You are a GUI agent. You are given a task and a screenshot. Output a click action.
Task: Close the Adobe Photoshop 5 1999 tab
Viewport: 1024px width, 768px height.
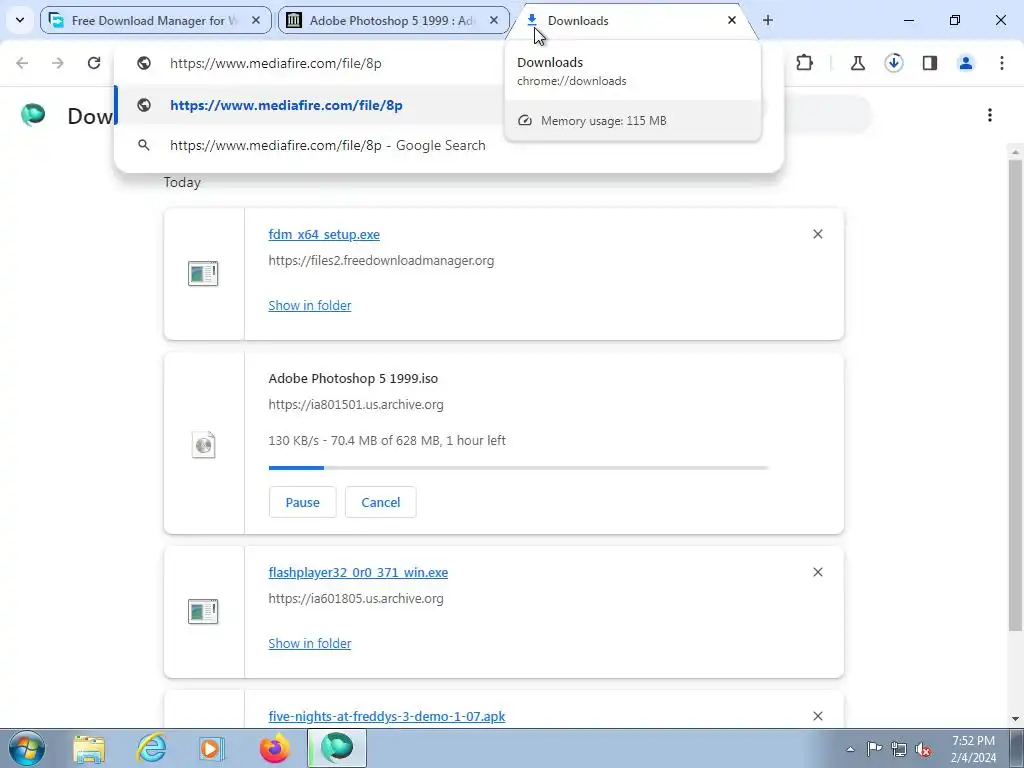coord(494,20)
